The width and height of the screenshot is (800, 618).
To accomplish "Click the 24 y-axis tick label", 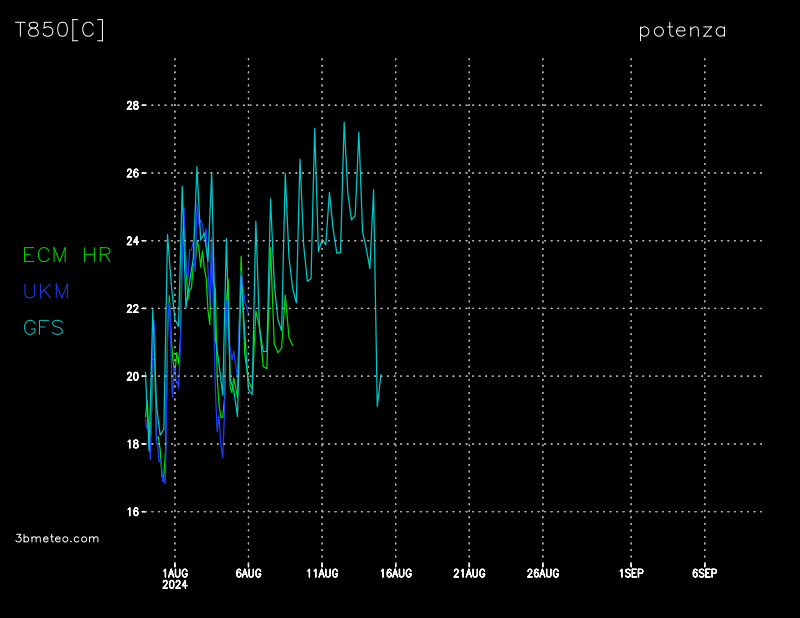I will pos(132,241).
